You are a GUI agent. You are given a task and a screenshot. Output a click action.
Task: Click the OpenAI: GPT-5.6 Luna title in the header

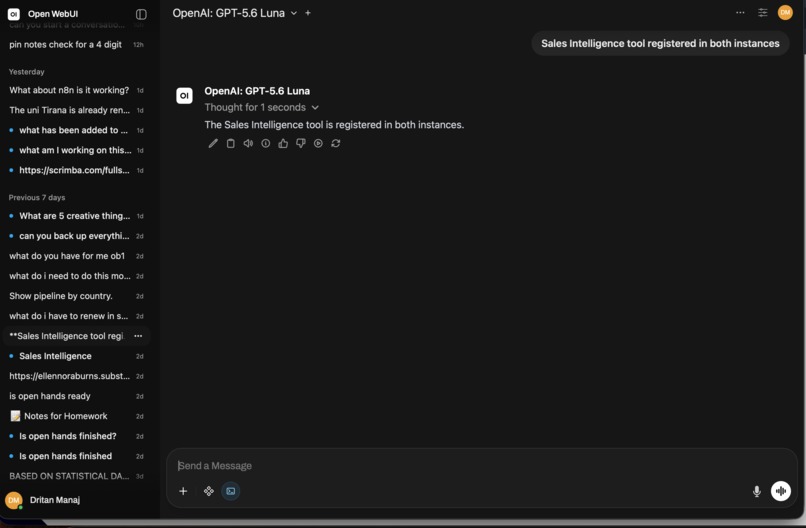(228, 13)
